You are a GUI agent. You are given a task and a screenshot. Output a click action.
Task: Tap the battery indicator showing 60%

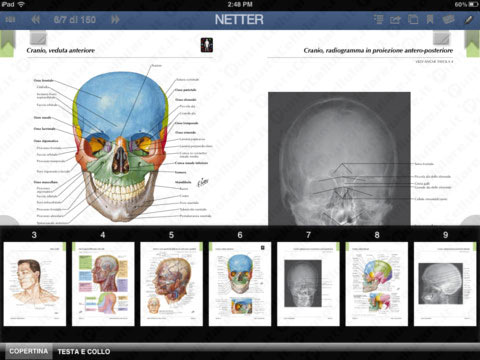(466, 4)
